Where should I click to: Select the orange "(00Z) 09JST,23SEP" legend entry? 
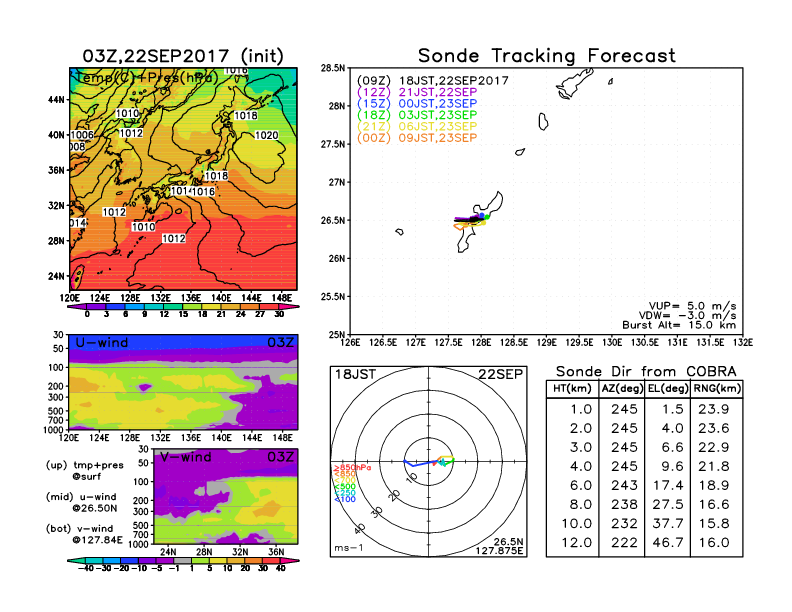point(417,138)
